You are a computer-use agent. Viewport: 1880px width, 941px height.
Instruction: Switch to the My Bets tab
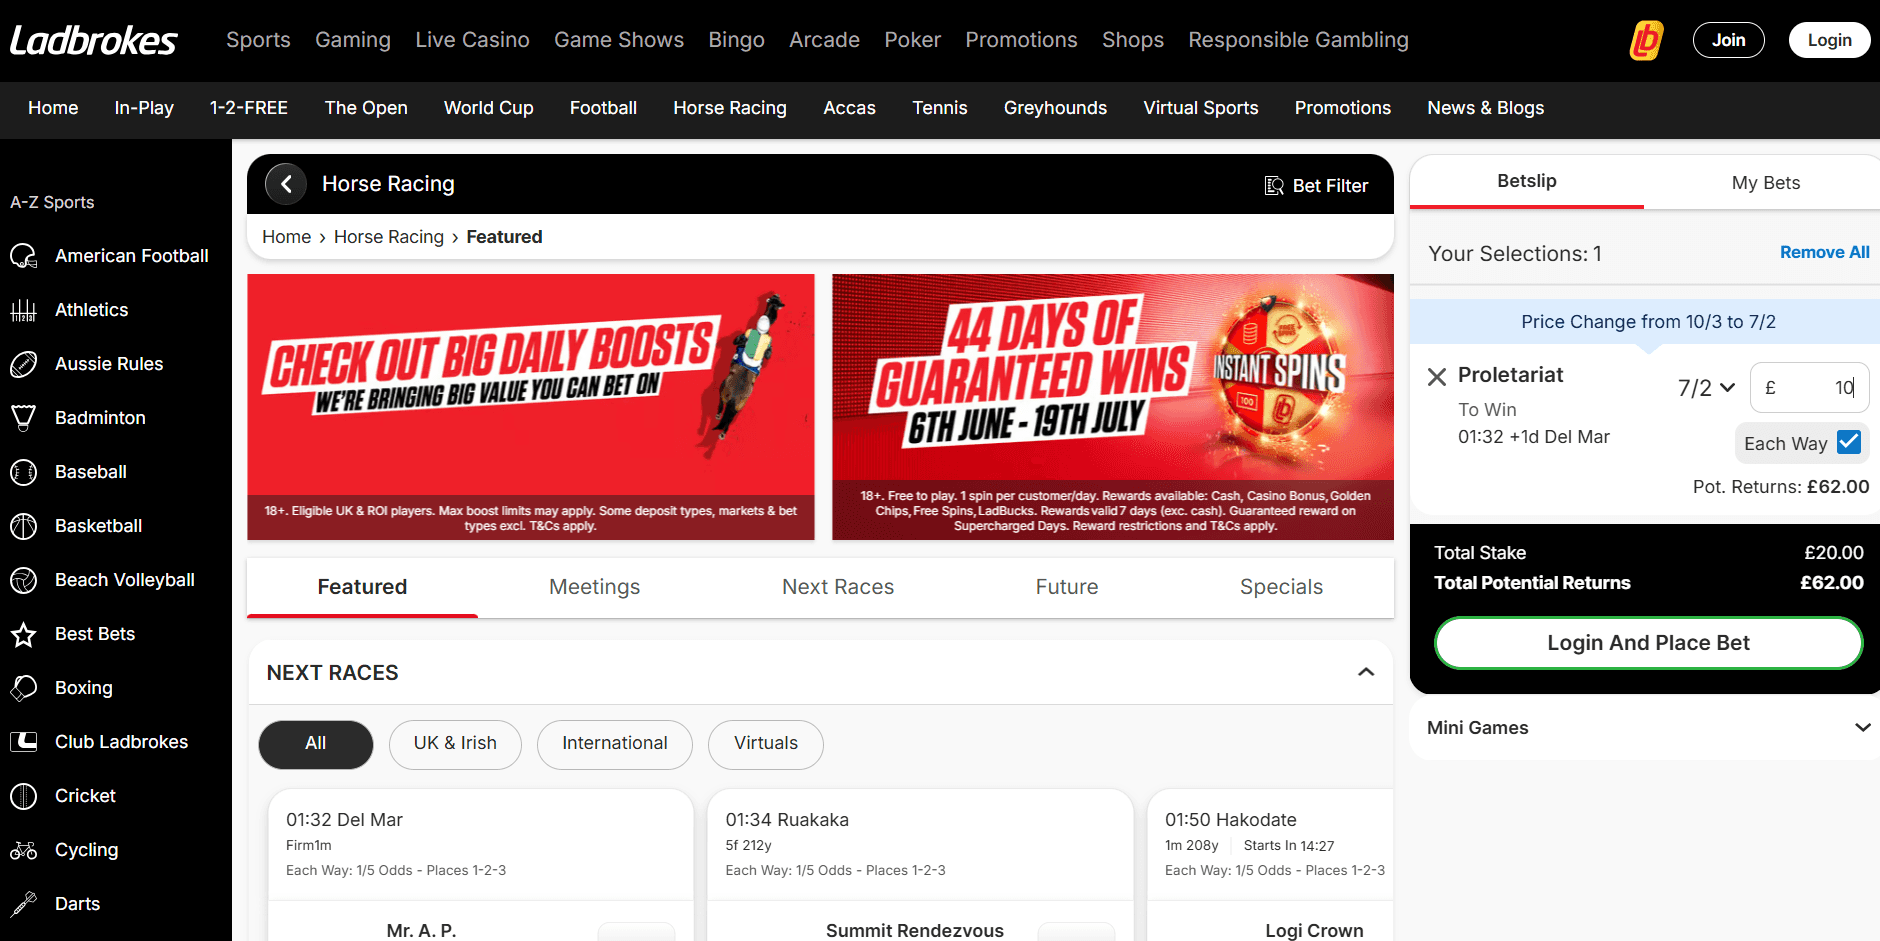point(1765,183)
